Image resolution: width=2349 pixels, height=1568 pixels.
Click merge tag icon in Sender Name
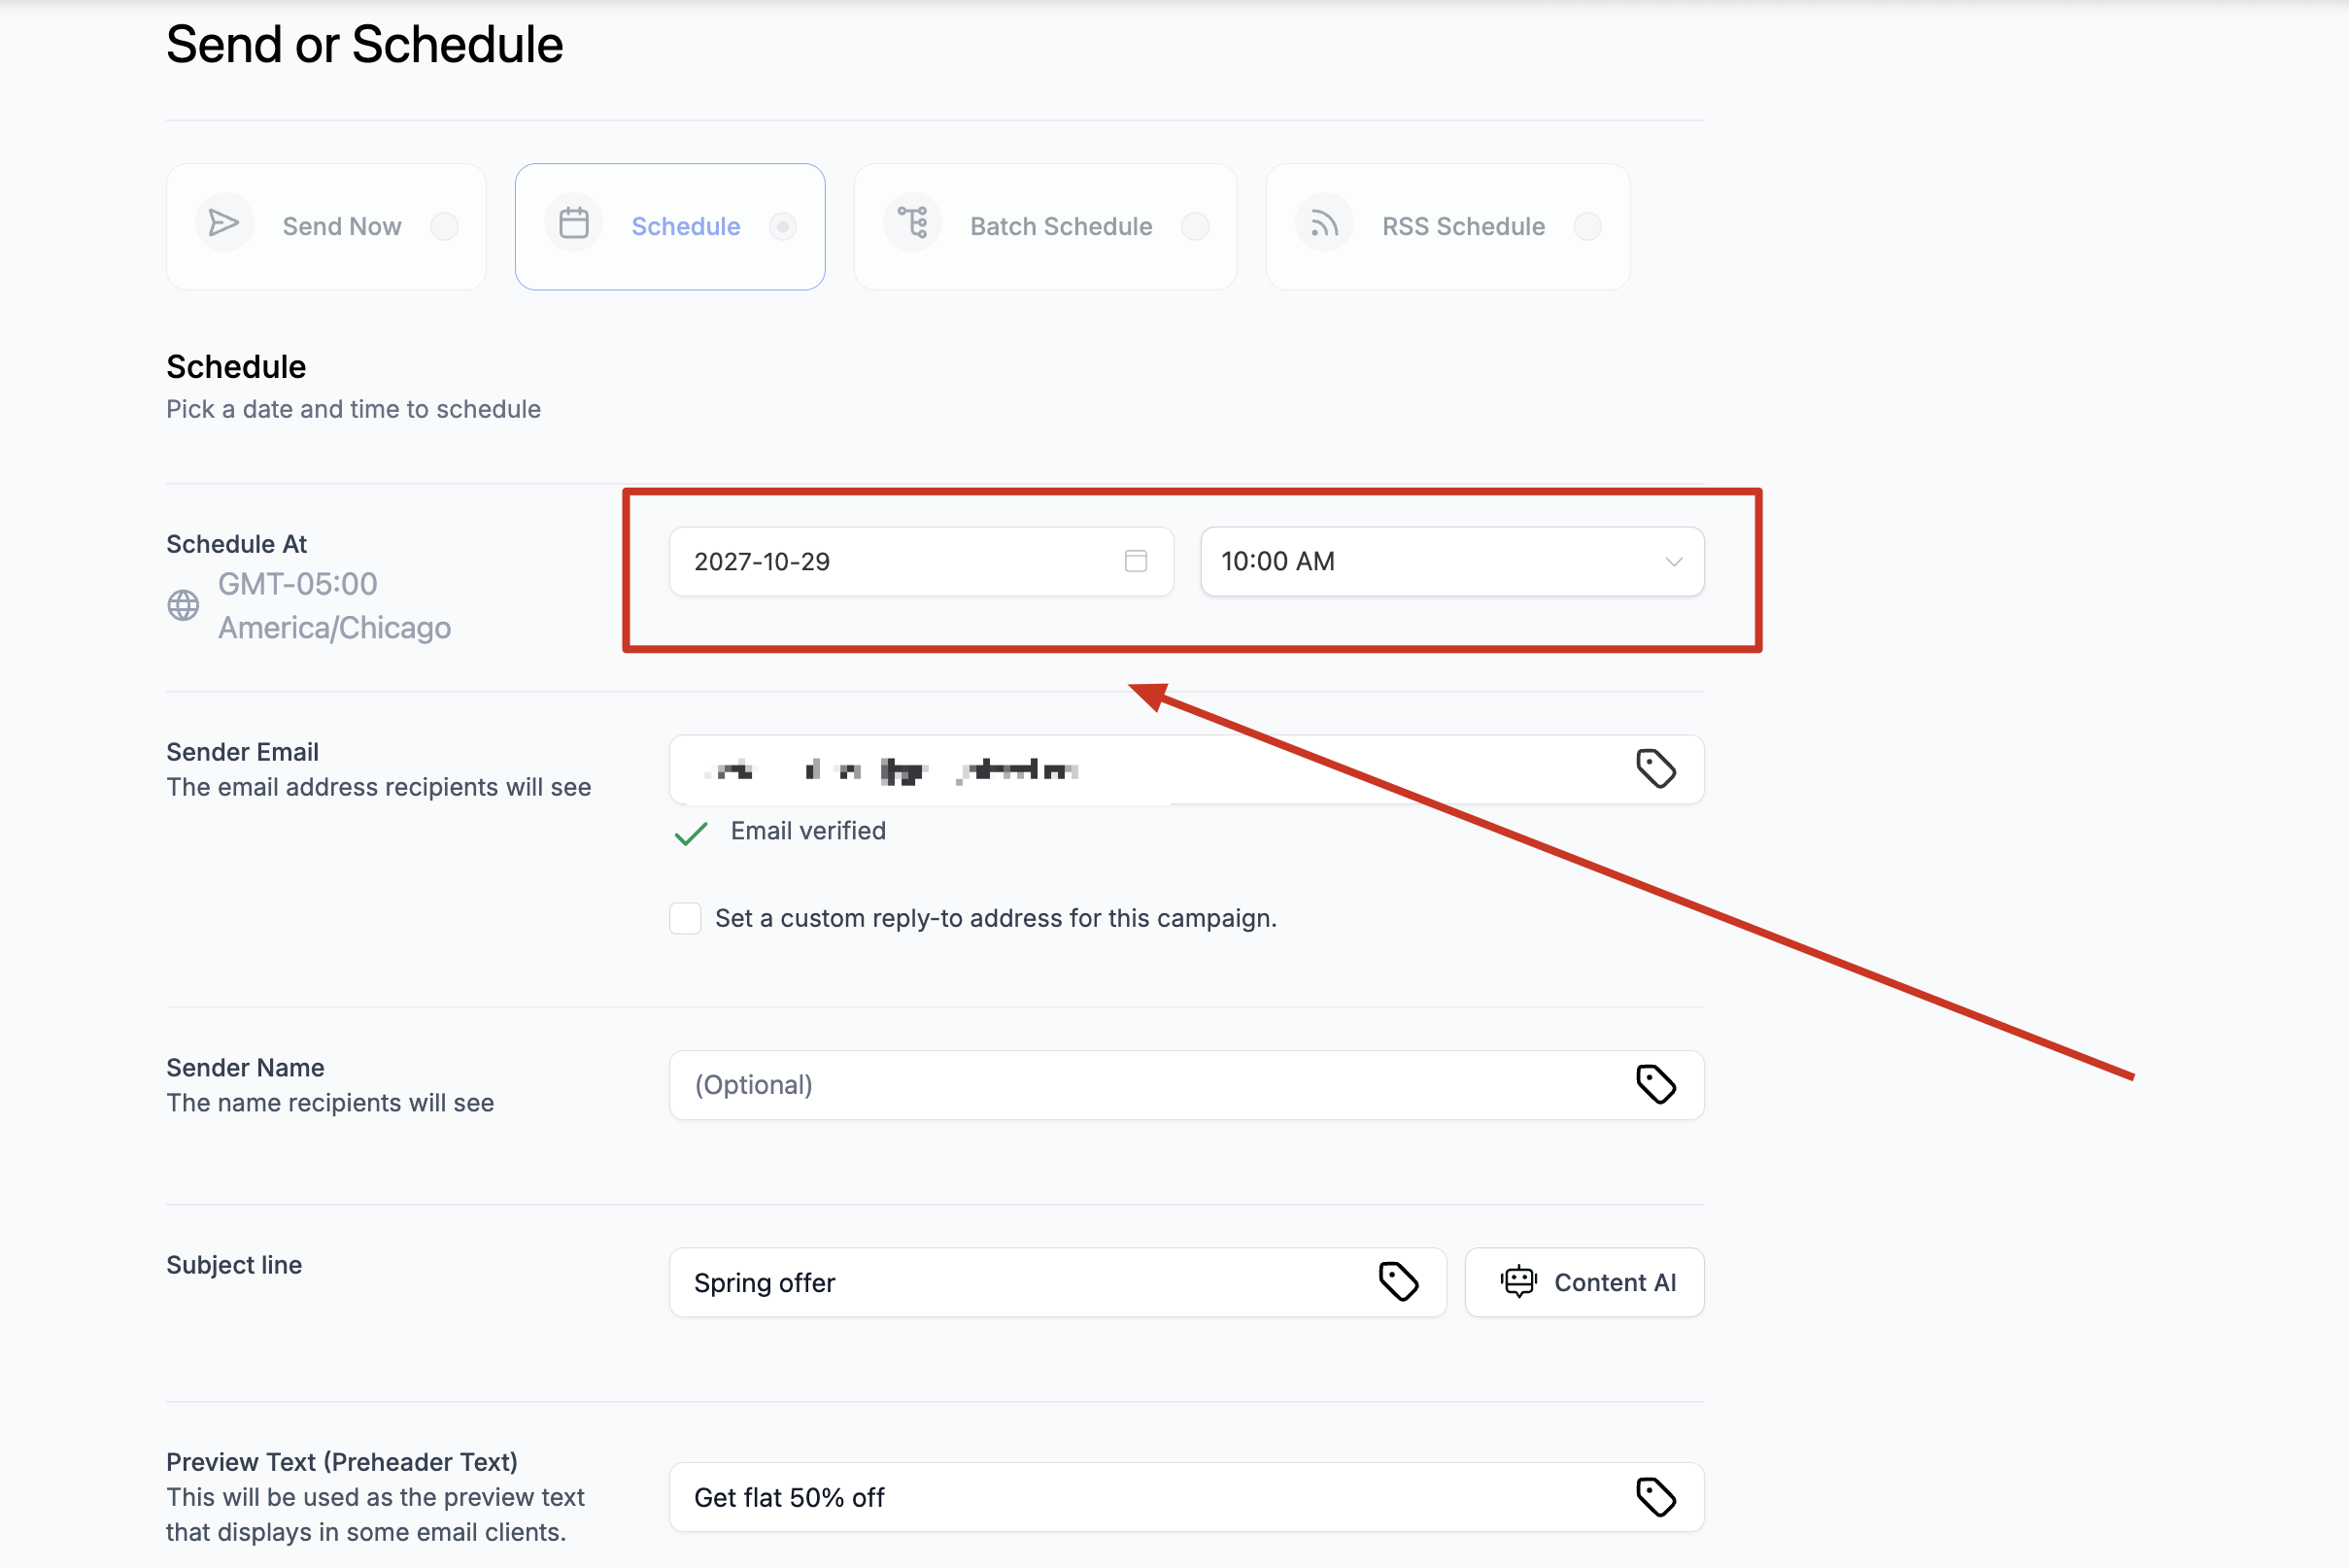tap(1655, 1085)
